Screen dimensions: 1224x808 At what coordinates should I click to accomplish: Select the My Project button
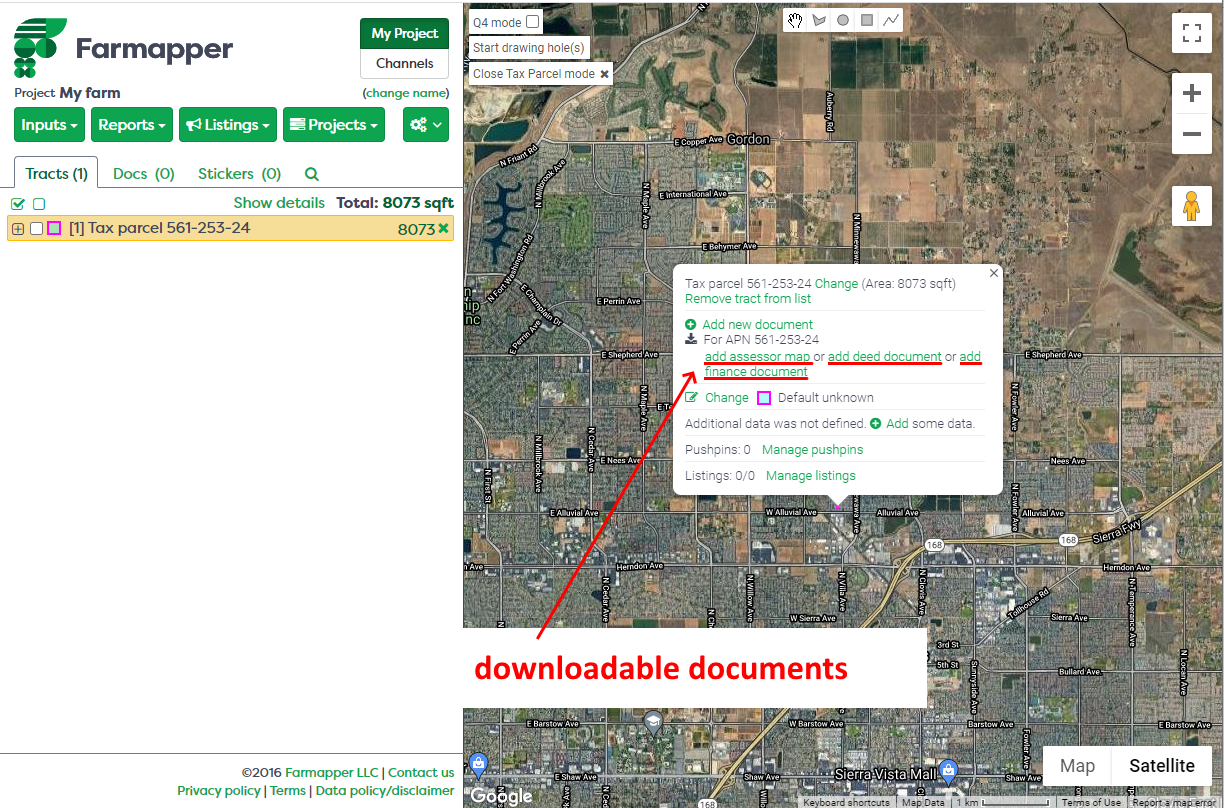(x=404, y=33)
